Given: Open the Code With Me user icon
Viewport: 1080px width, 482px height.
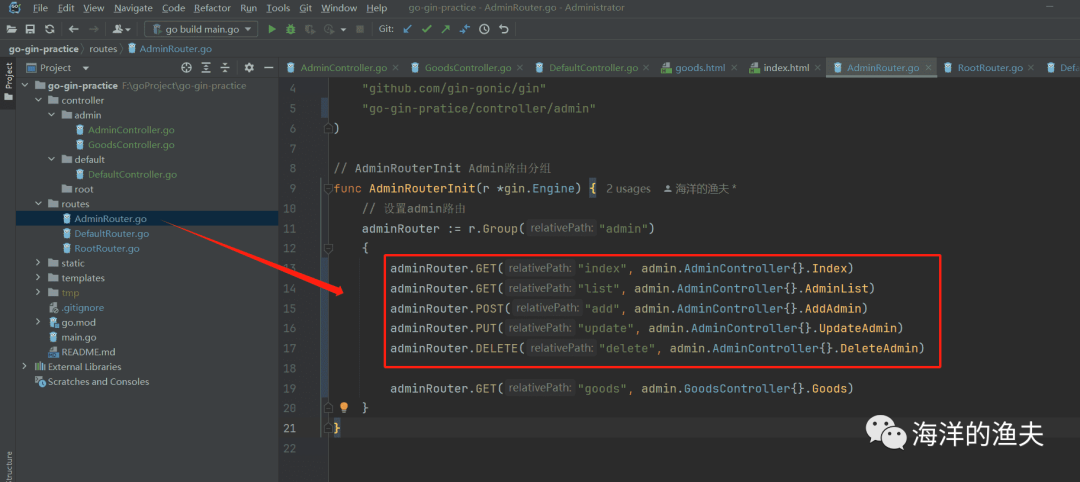Looking at the screenshot, I should [x=120, y=29].
